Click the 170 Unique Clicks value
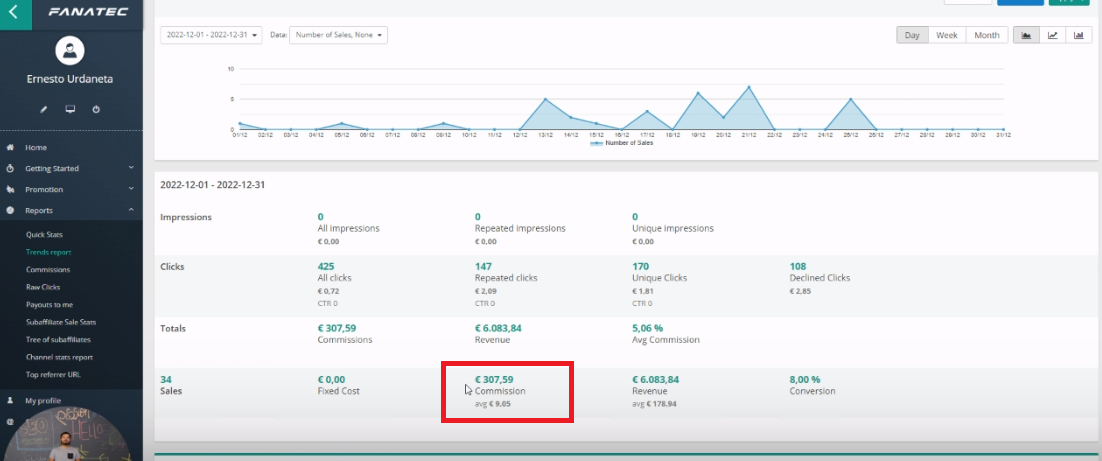 [640, 266]
